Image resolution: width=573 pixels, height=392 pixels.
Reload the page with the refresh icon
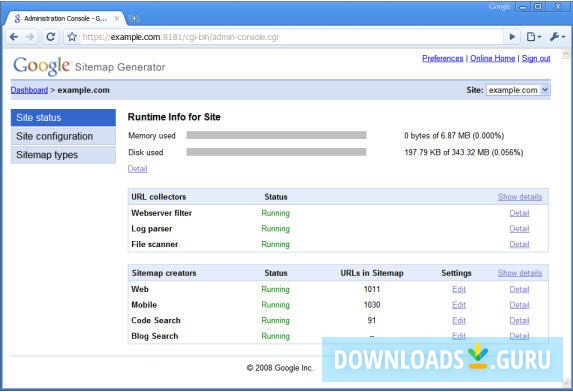[x=50, y=37]
